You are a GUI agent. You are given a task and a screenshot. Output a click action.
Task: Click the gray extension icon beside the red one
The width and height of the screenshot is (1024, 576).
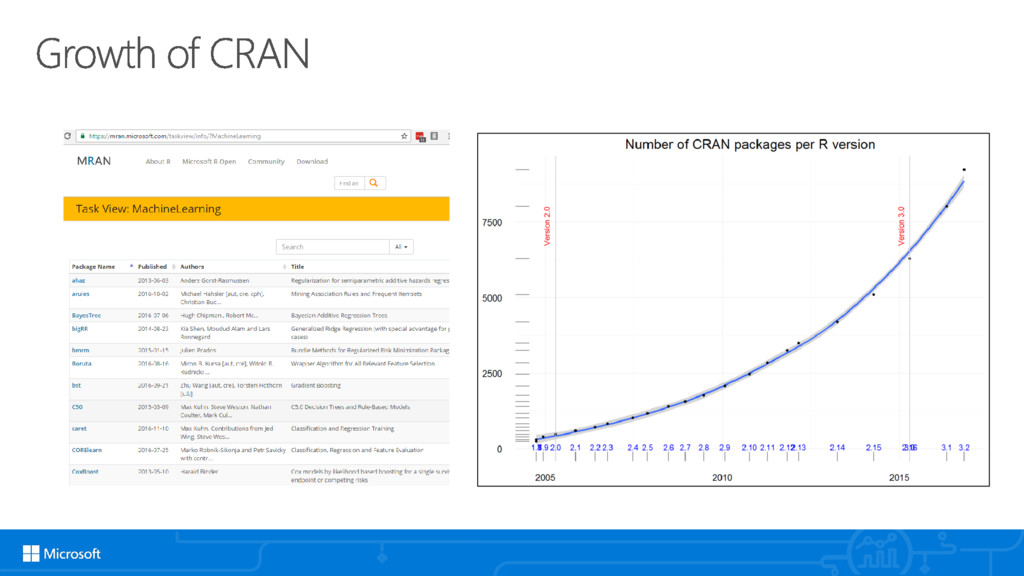[434, 136]
